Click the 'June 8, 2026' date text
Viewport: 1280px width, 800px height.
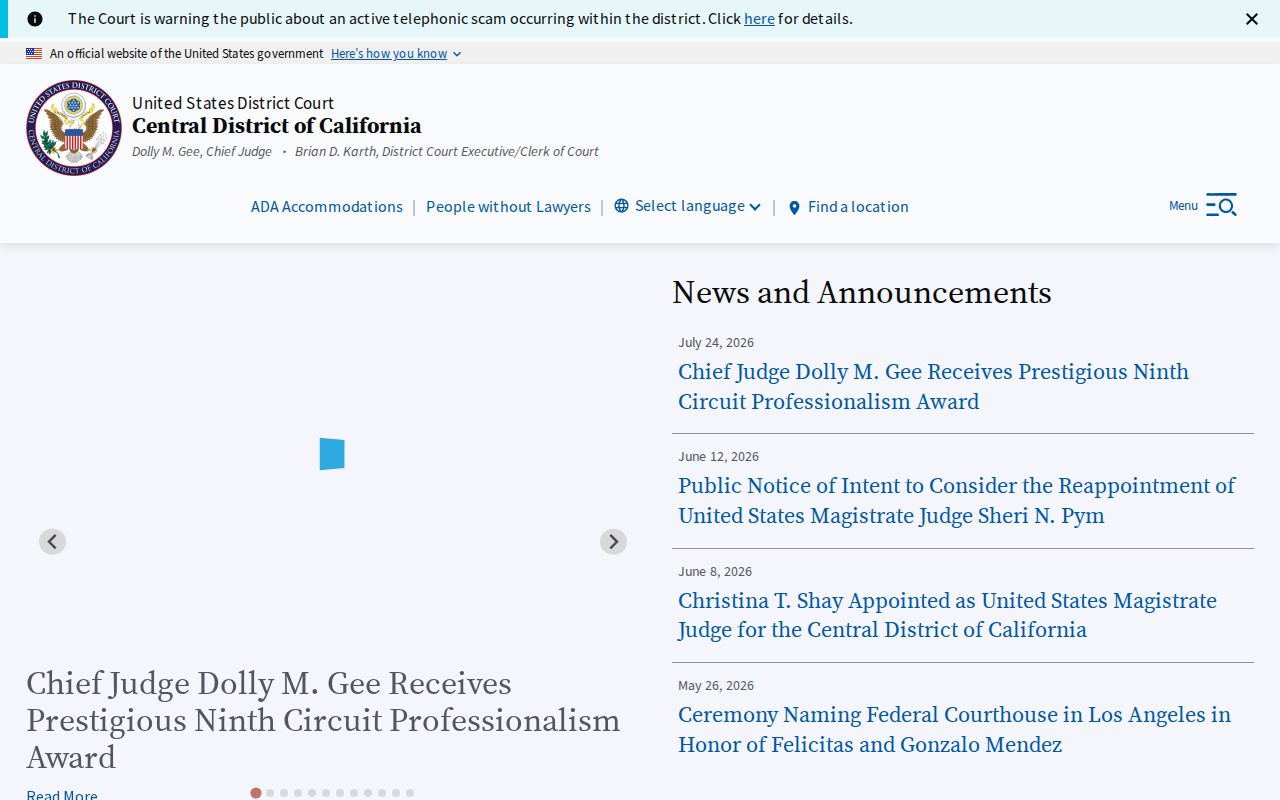pyautogui.click(x=715, y=571)
